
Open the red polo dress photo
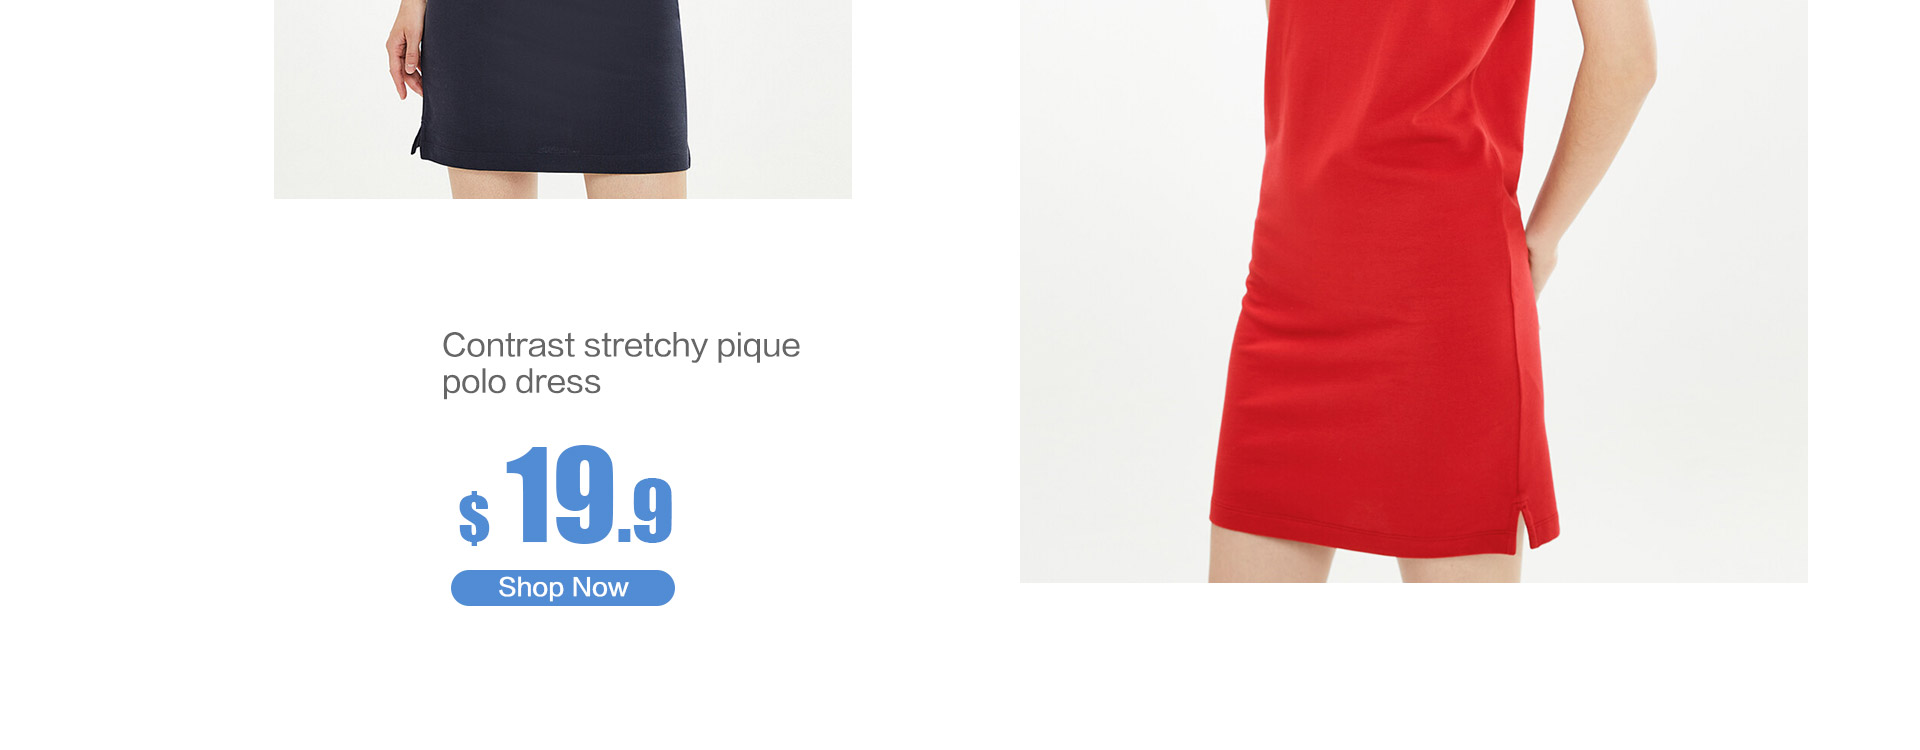pos(1414,291)
